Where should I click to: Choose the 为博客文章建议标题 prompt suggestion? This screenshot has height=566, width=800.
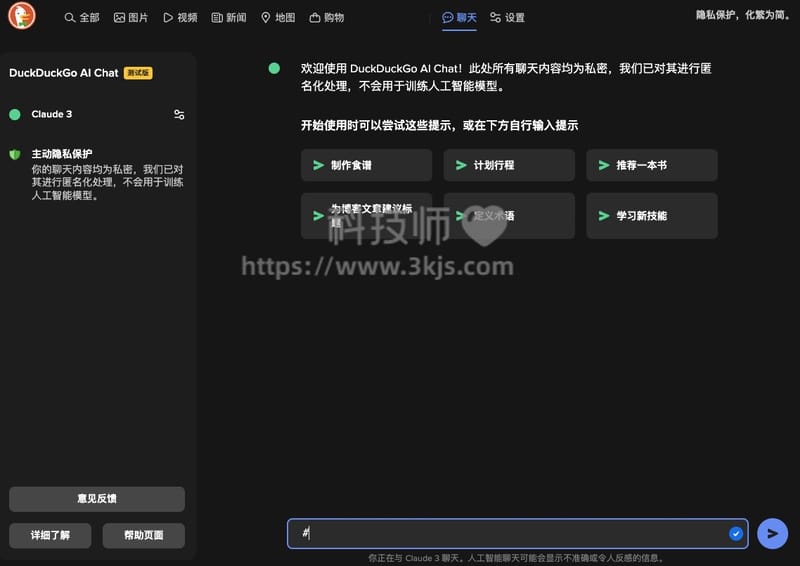coord(366,216)
